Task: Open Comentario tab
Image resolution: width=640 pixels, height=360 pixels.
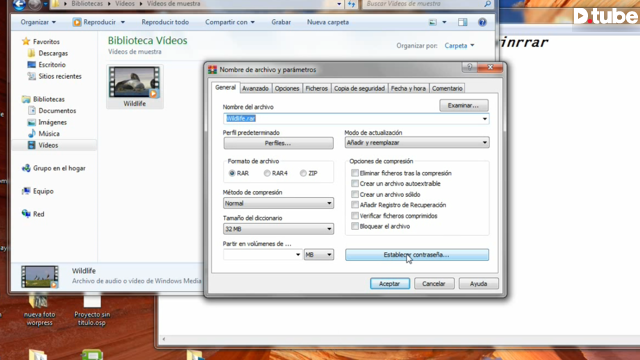Action: 447,88
